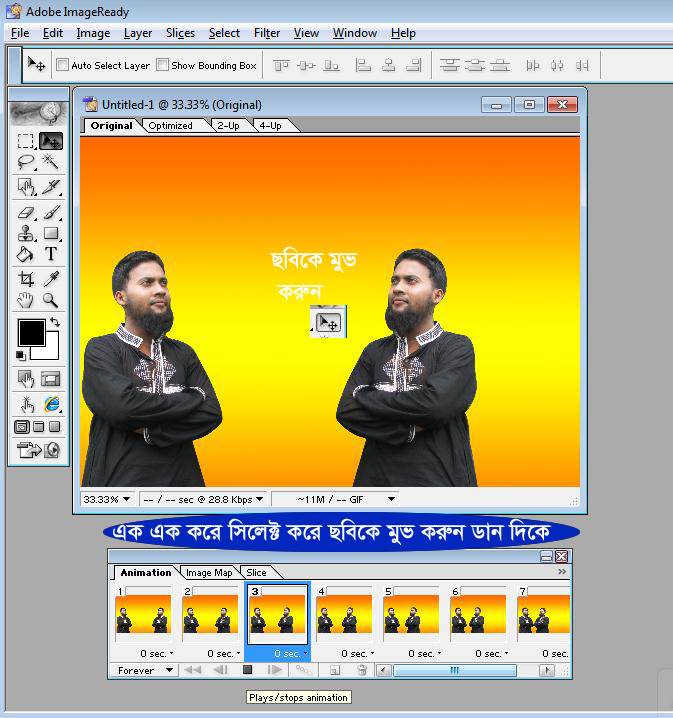
Task: Select the previous frame button
Action: pyautogui.click(x=220, y=670)
